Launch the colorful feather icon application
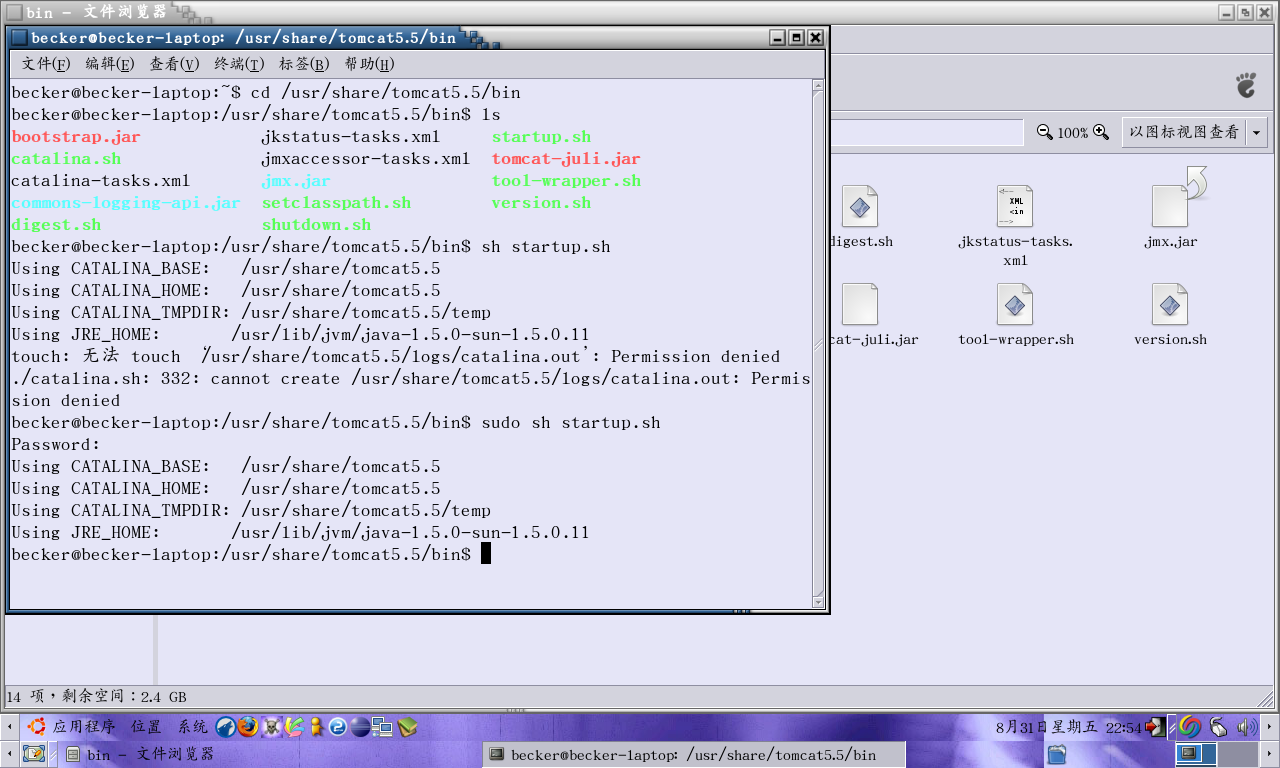This screenshot has height=768, width=1280. [293, 727]
